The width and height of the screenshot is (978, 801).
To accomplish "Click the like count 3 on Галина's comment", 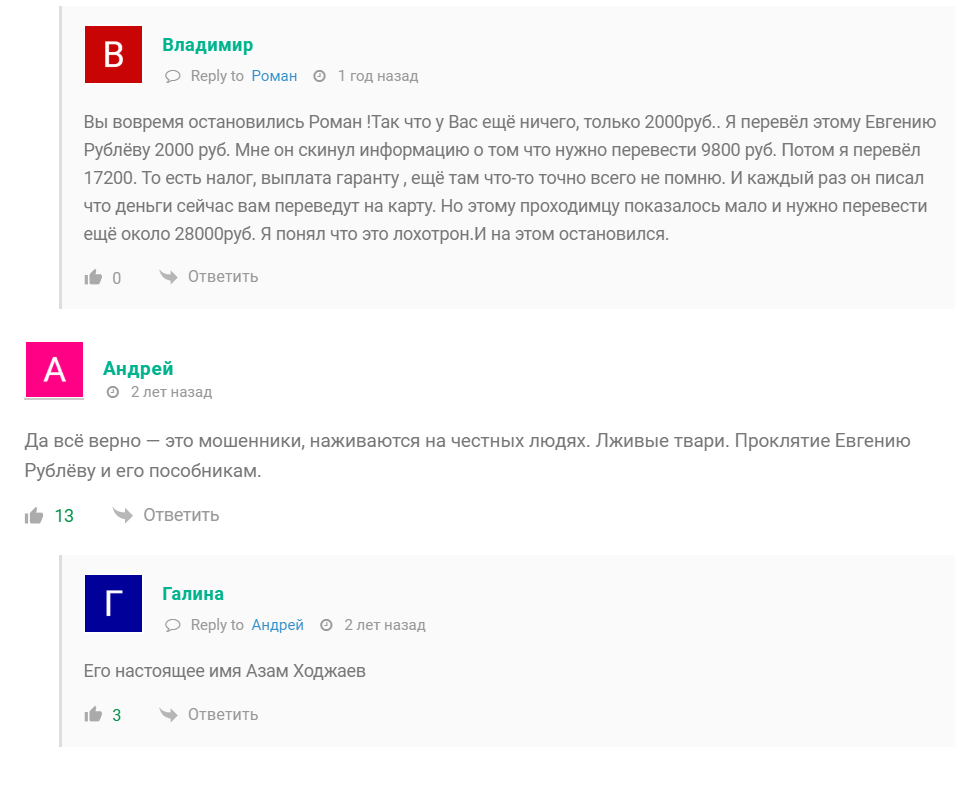I will coord(117,715).
